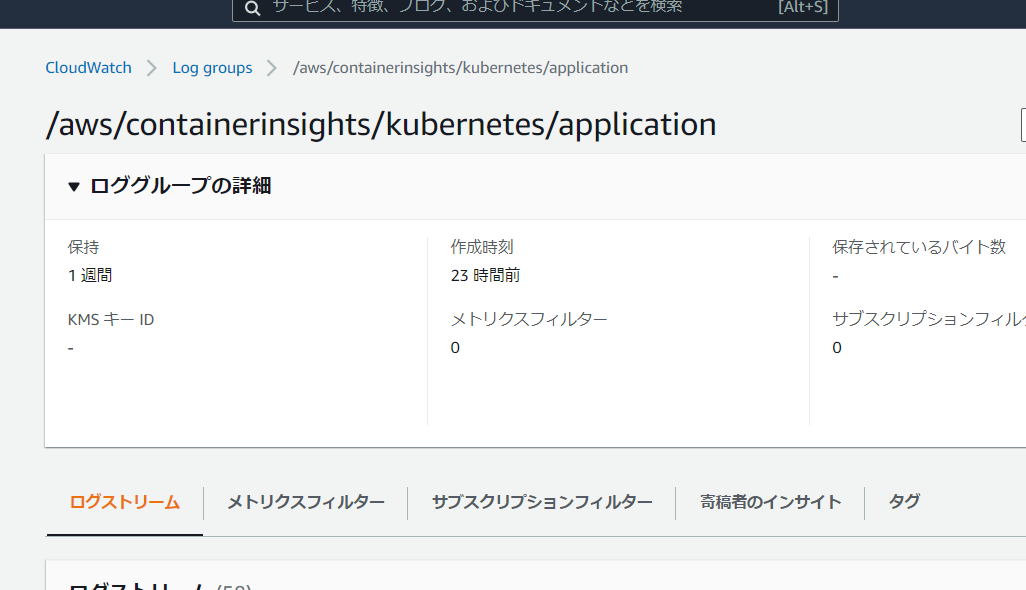The width and height of the screenshot is (1026, 590).
Task: Select the ログストリーム tab
Action: [x=124, y=502]
